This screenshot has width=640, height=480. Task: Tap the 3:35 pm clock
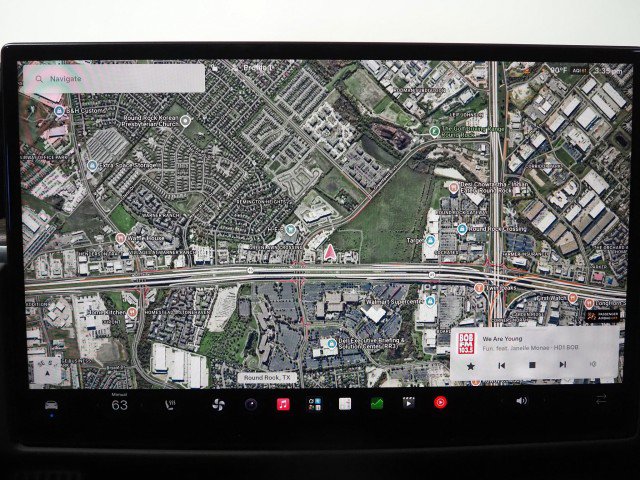608,71
